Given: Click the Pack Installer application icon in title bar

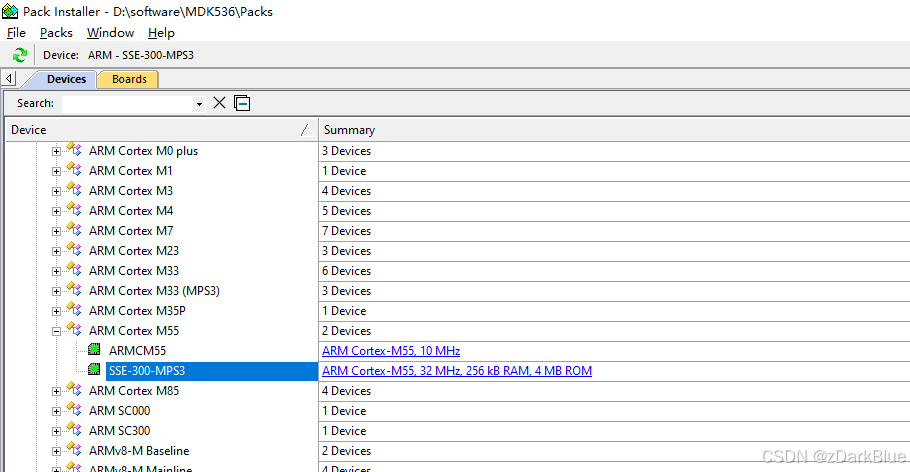Looking at the screenshot, I should (10, 11).
